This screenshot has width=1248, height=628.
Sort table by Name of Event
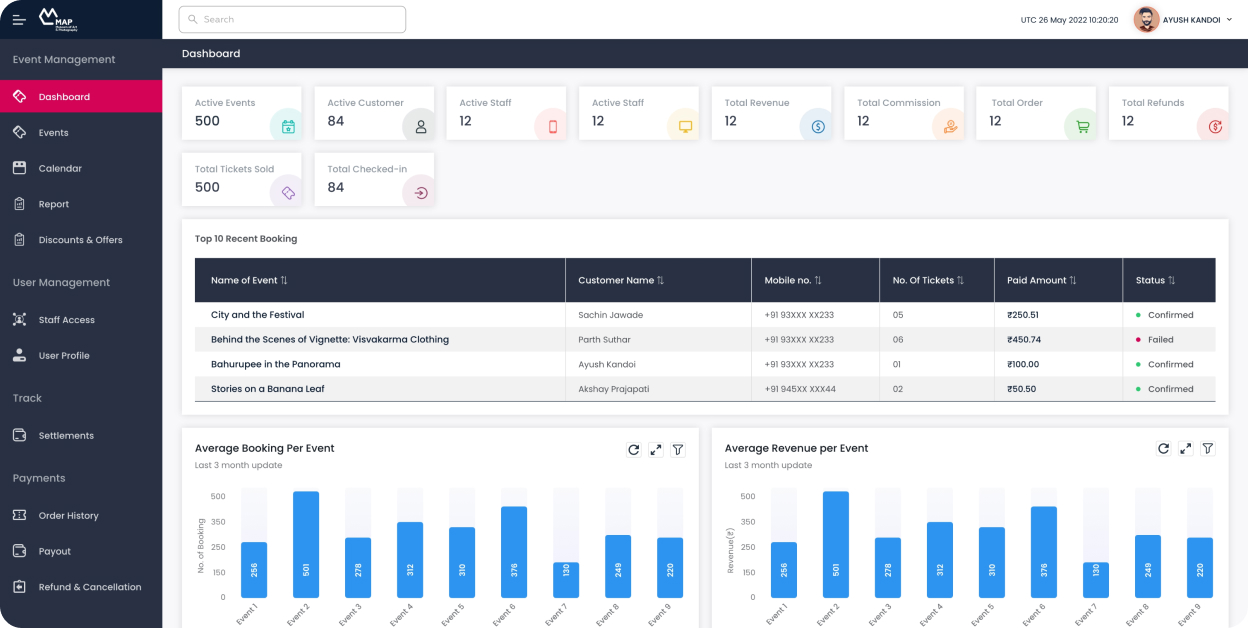(x=284, y=281)
